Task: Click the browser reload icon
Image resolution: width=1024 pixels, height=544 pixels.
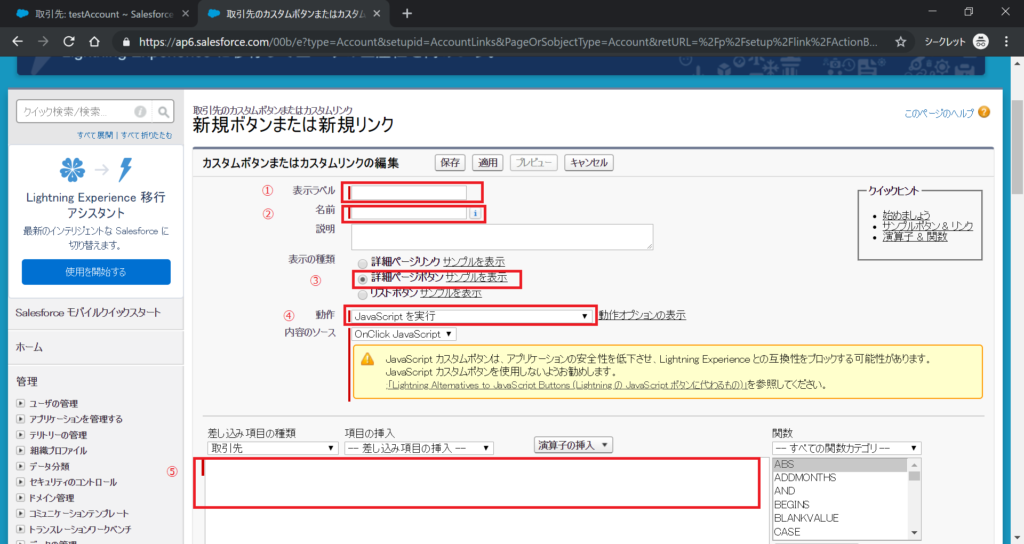Action: point(67,42)
